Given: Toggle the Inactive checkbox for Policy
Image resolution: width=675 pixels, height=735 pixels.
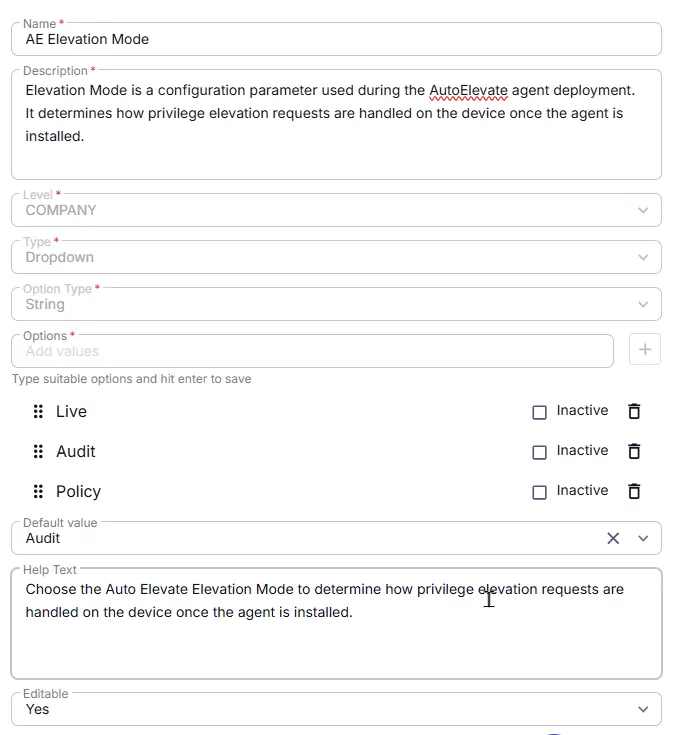Looking at the screenshot, I should click(539, 492).
